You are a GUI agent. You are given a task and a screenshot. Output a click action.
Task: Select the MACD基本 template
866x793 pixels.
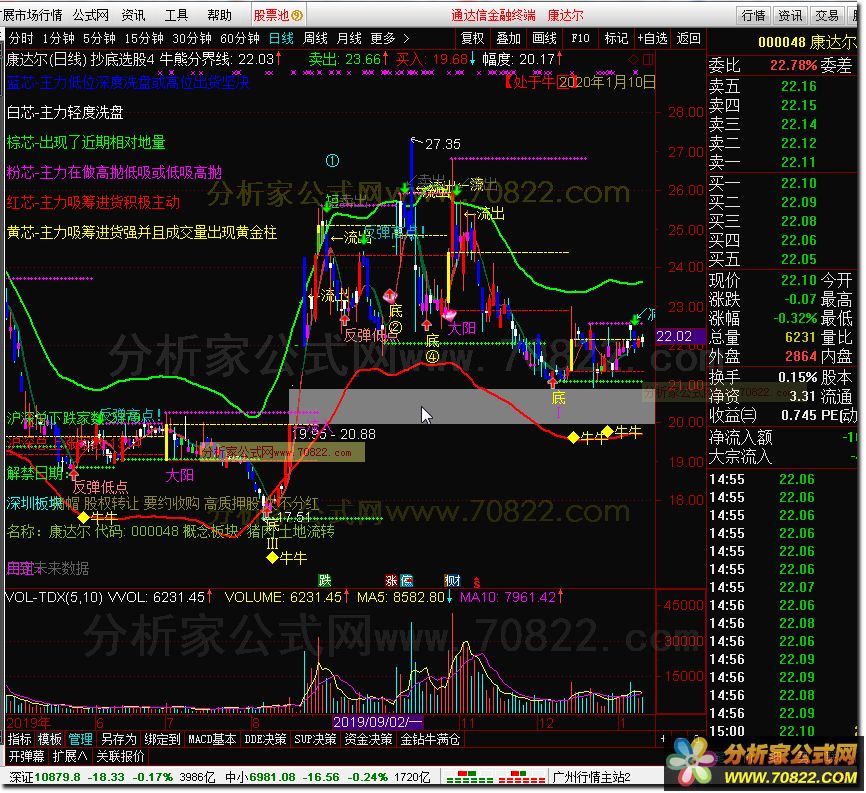pos(212,739)
